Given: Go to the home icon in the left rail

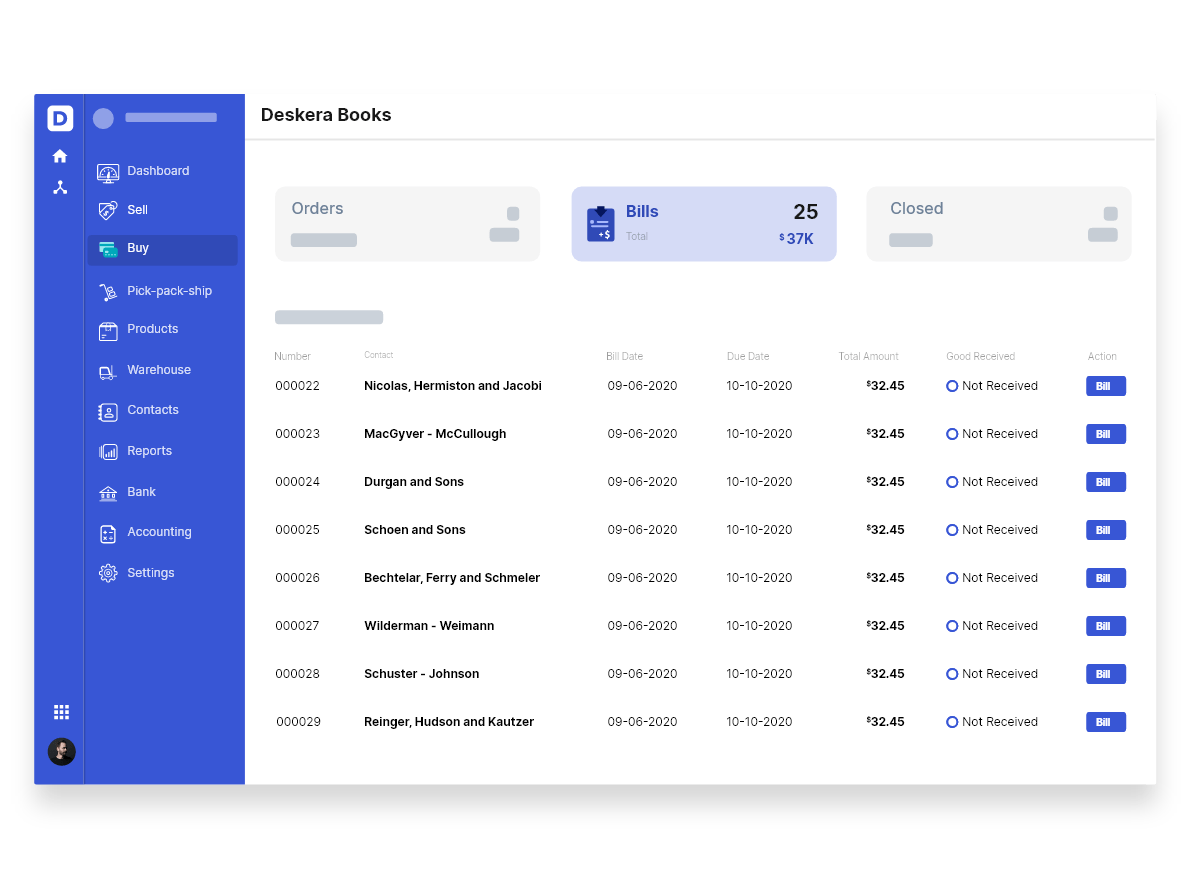Looking at the screenshot, I should point(60,156).
